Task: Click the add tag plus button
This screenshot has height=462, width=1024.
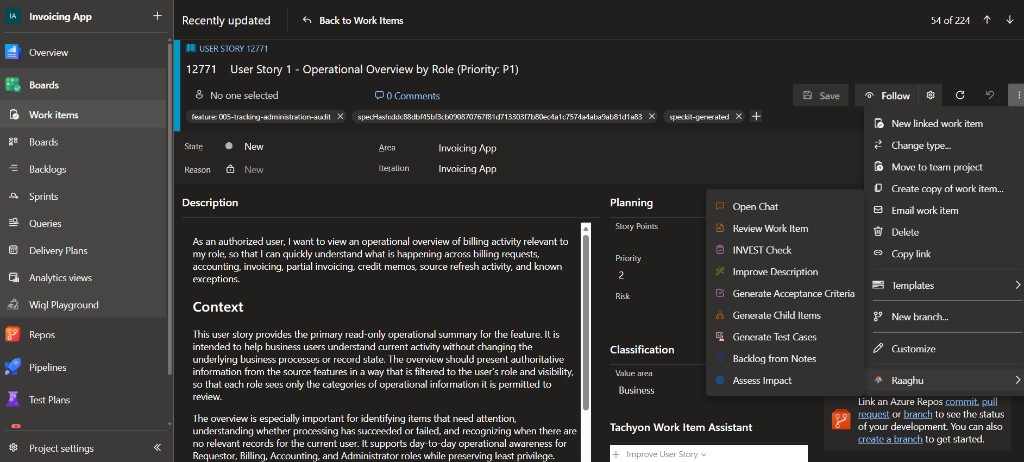Action: pos(756,117)
